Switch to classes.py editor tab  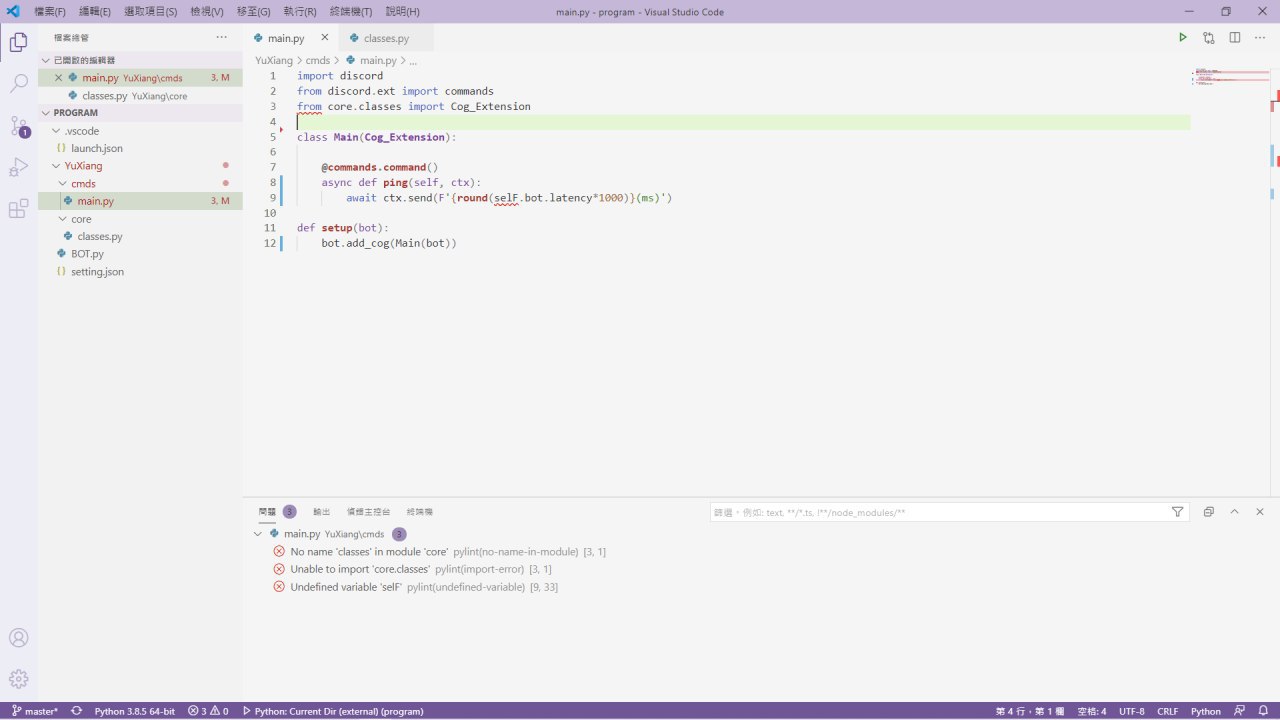386,38
